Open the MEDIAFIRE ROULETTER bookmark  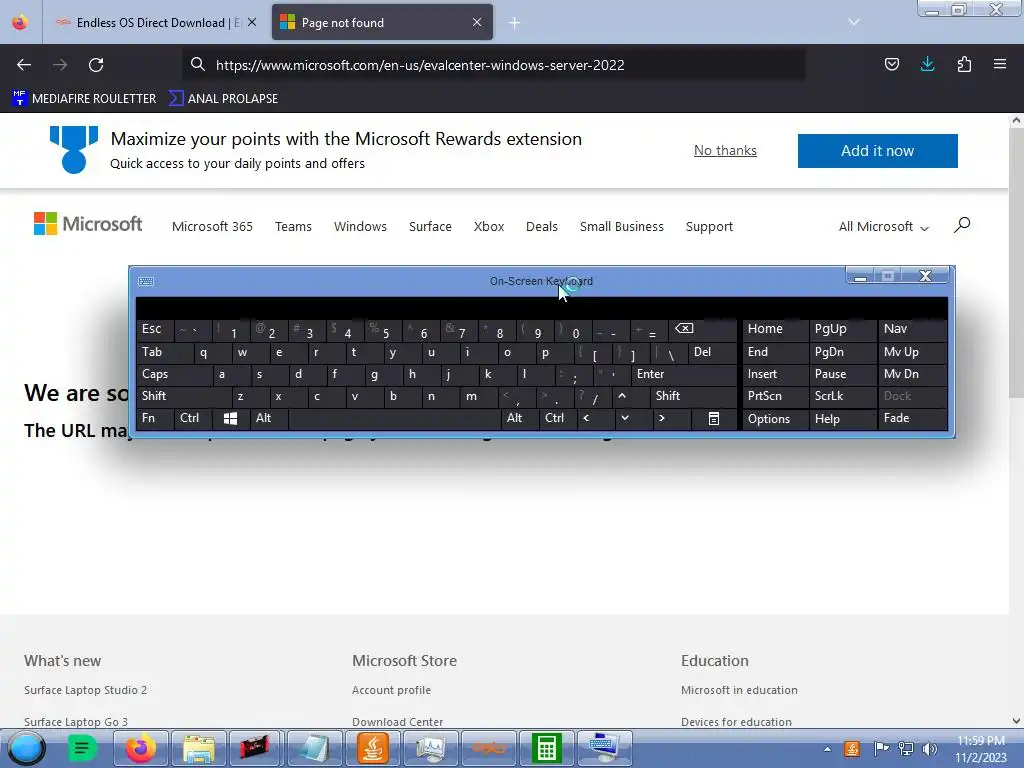[84, 99]
